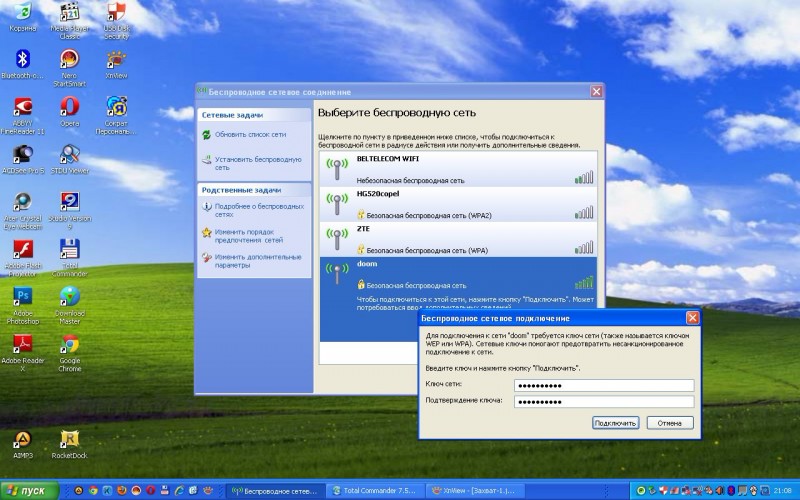This screenshot has width=800, height=500.
Task: Click the Подключить button
Action: [616, 423]
